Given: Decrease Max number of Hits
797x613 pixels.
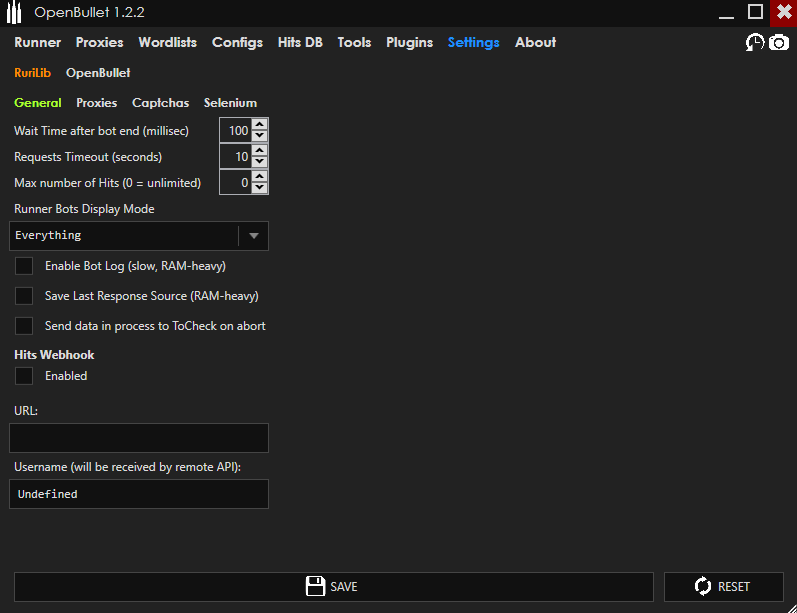Looking at the screenshot, I should pos(260,188).
